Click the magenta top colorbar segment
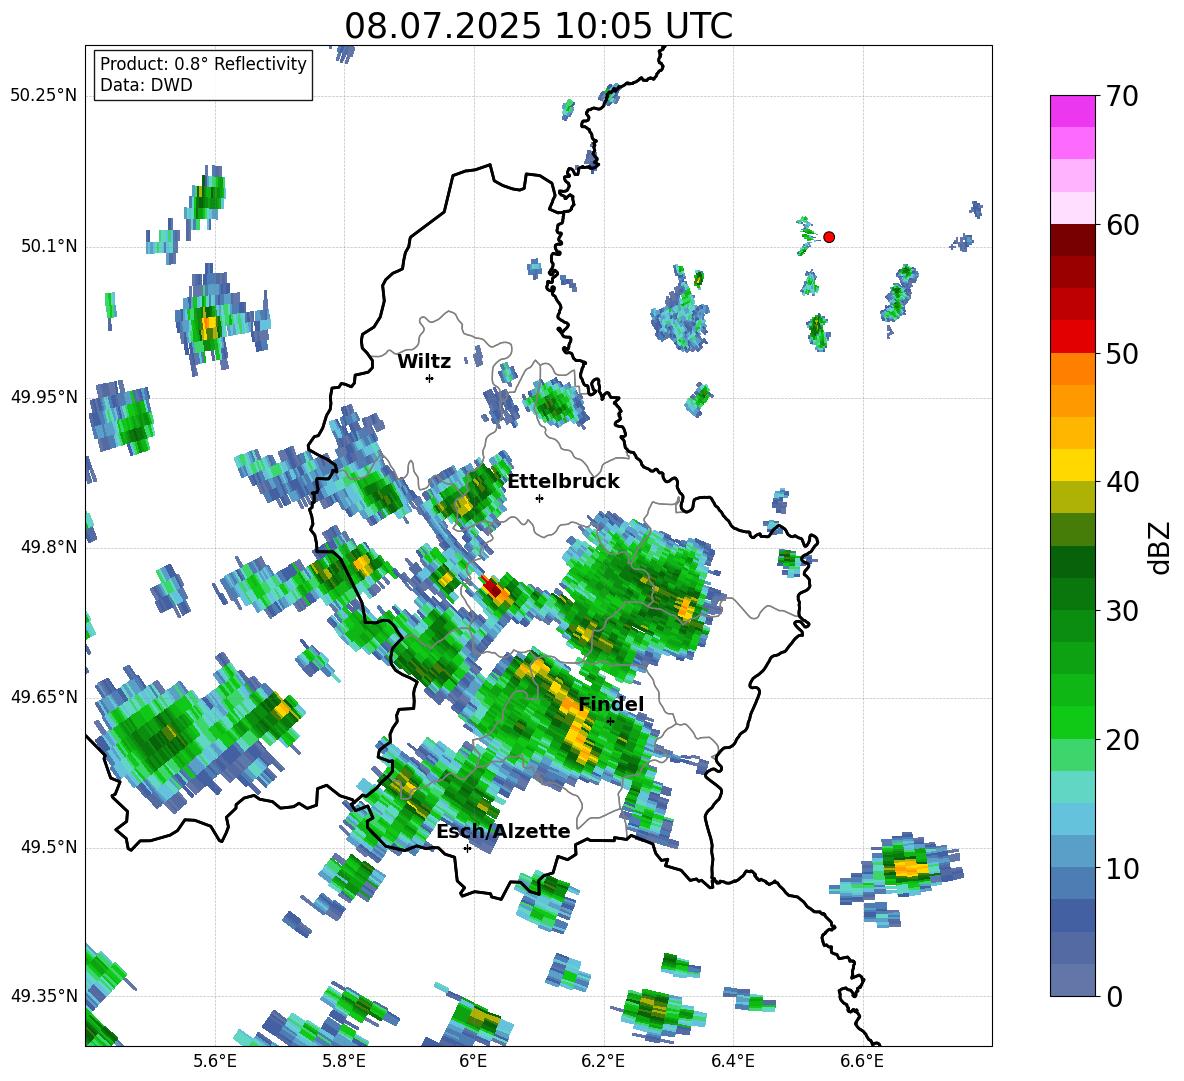 pos(1072,111)
